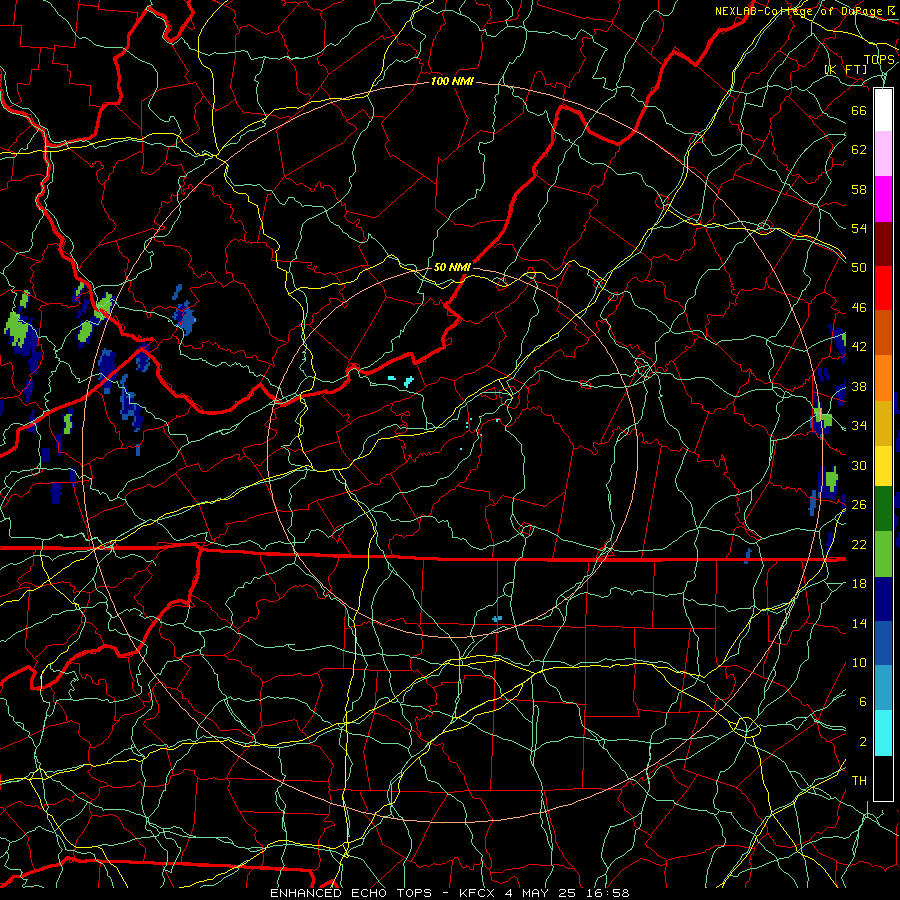Click the 100 NMI range ring label

click(x=452, y=82)
